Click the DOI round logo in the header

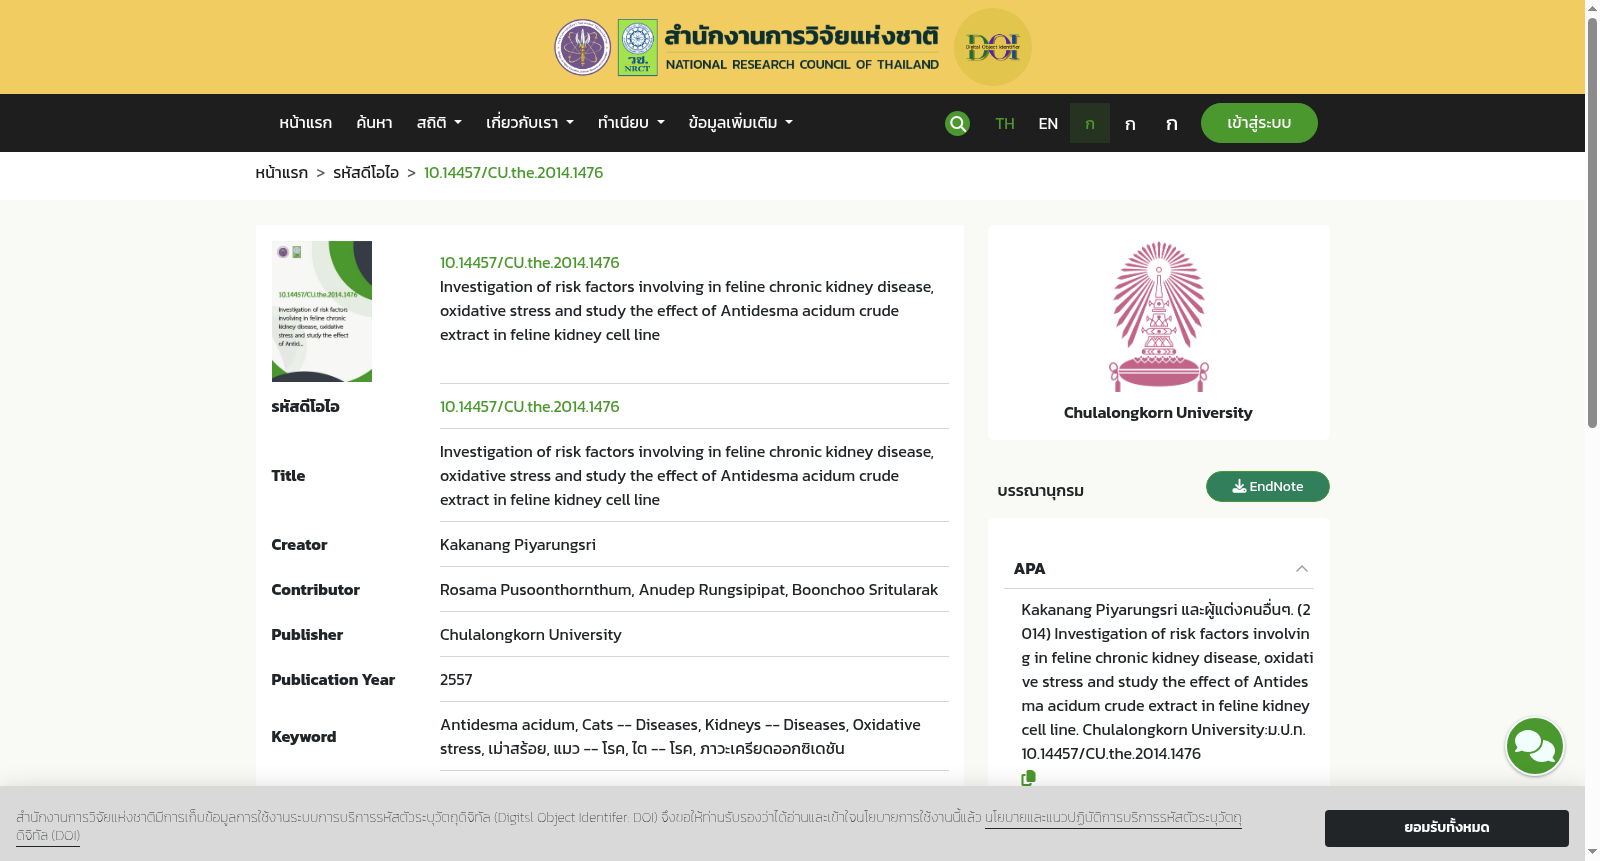[992, 47]
